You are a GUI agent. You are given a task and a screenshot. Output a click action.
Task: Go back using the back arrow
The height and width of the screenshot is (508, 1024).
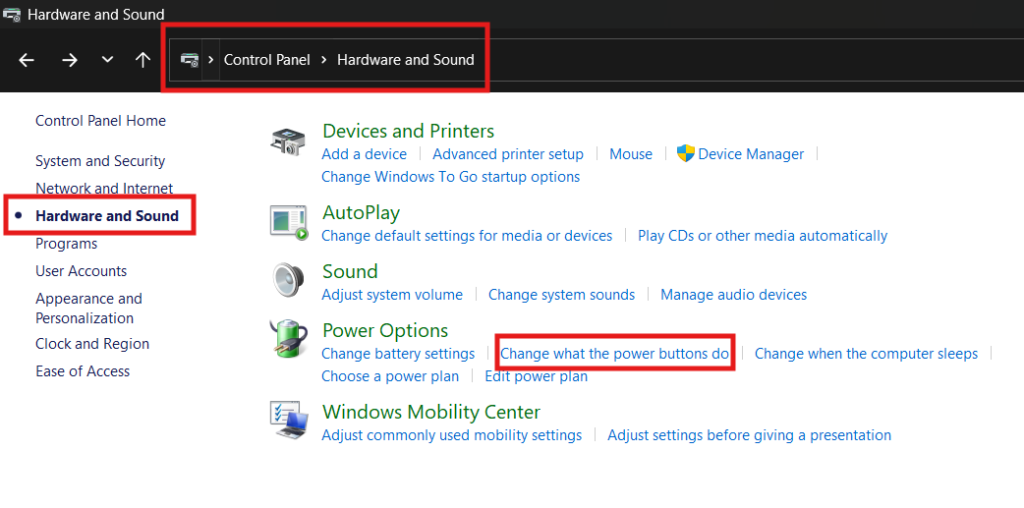click(x=27, y=60)
